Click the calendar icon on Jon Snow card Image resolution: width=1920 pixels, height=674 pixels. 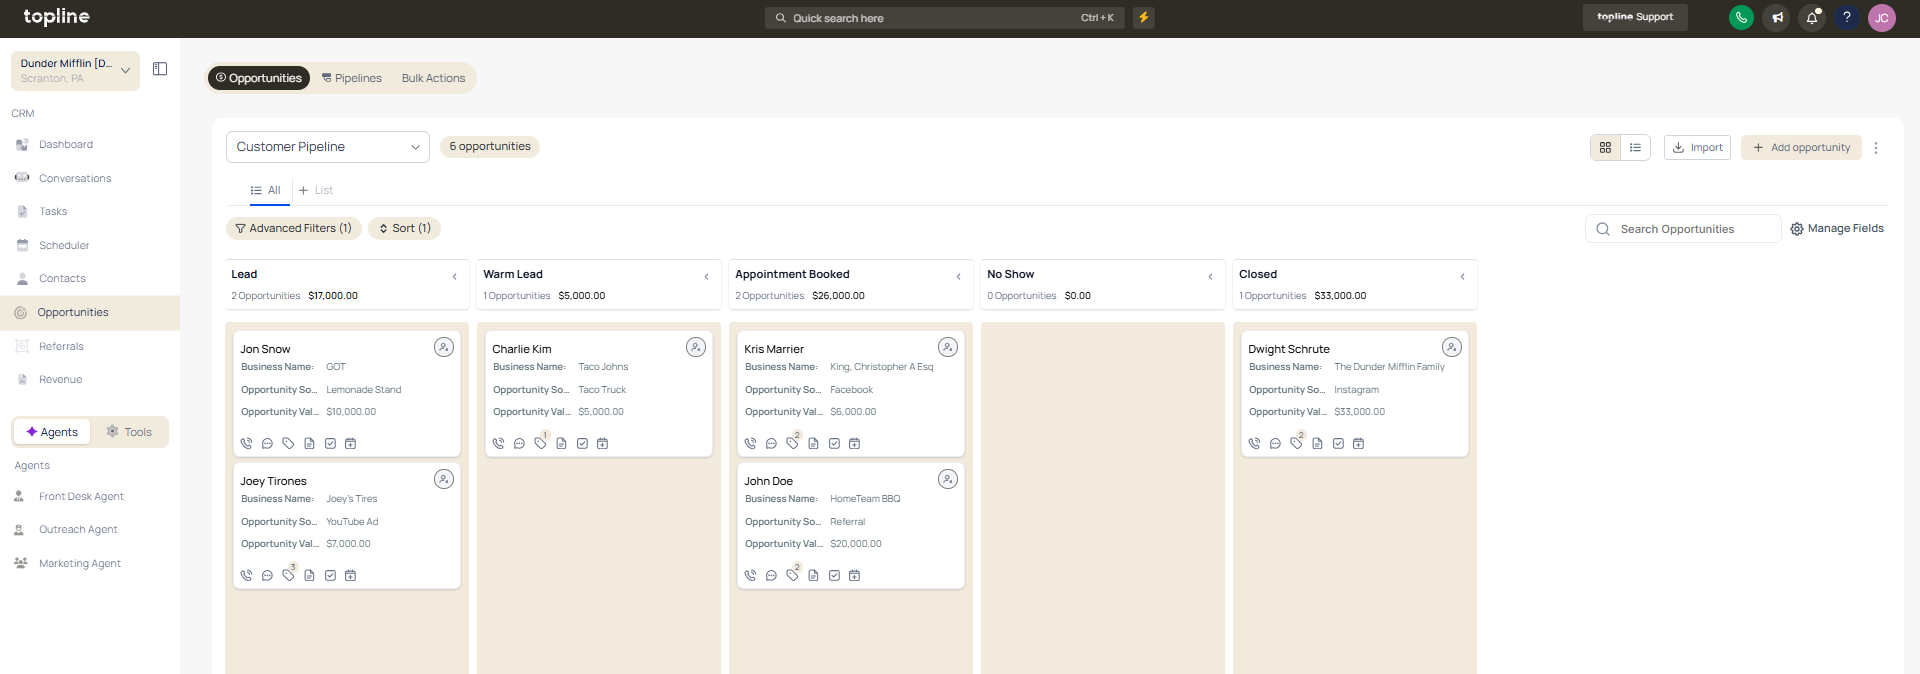tap(350, 443)
